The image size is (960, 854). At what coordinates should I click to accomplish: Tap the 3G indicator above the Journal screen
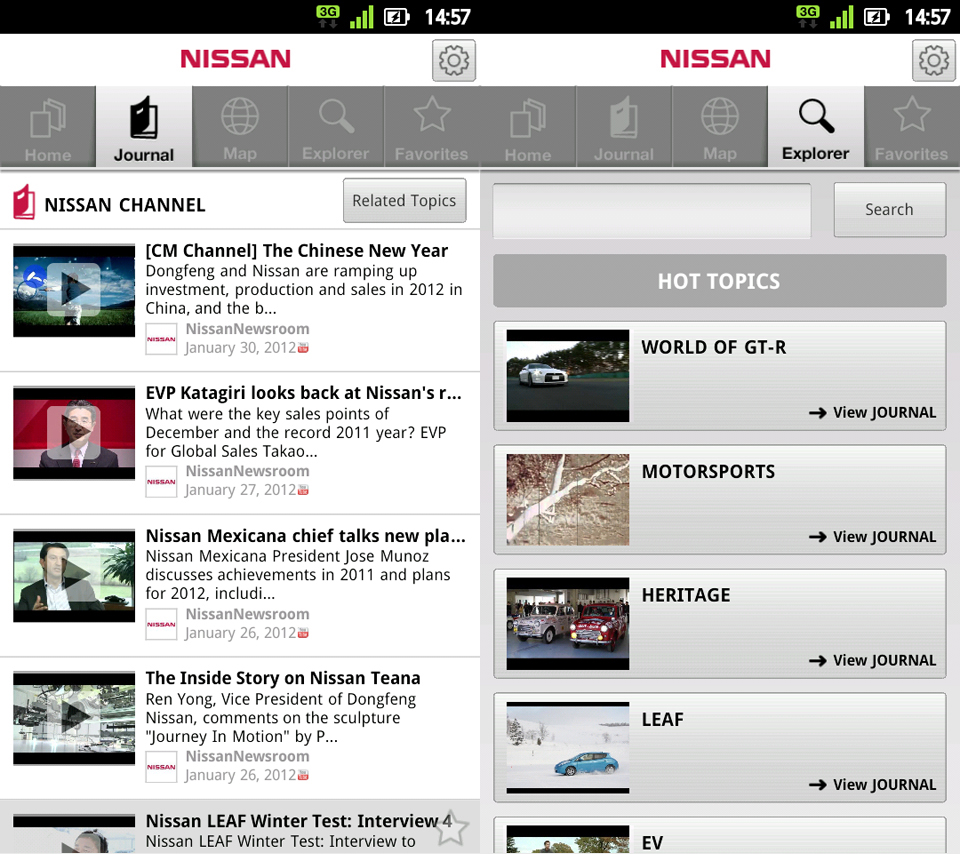coord(328,17)
